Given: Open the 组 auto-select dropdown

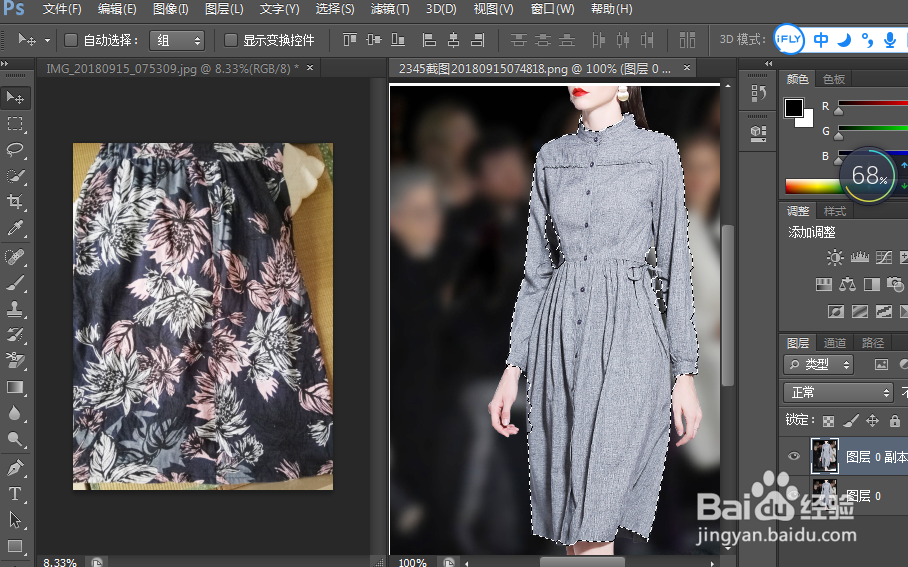Looking at the screenshot, I should point(177,40).
